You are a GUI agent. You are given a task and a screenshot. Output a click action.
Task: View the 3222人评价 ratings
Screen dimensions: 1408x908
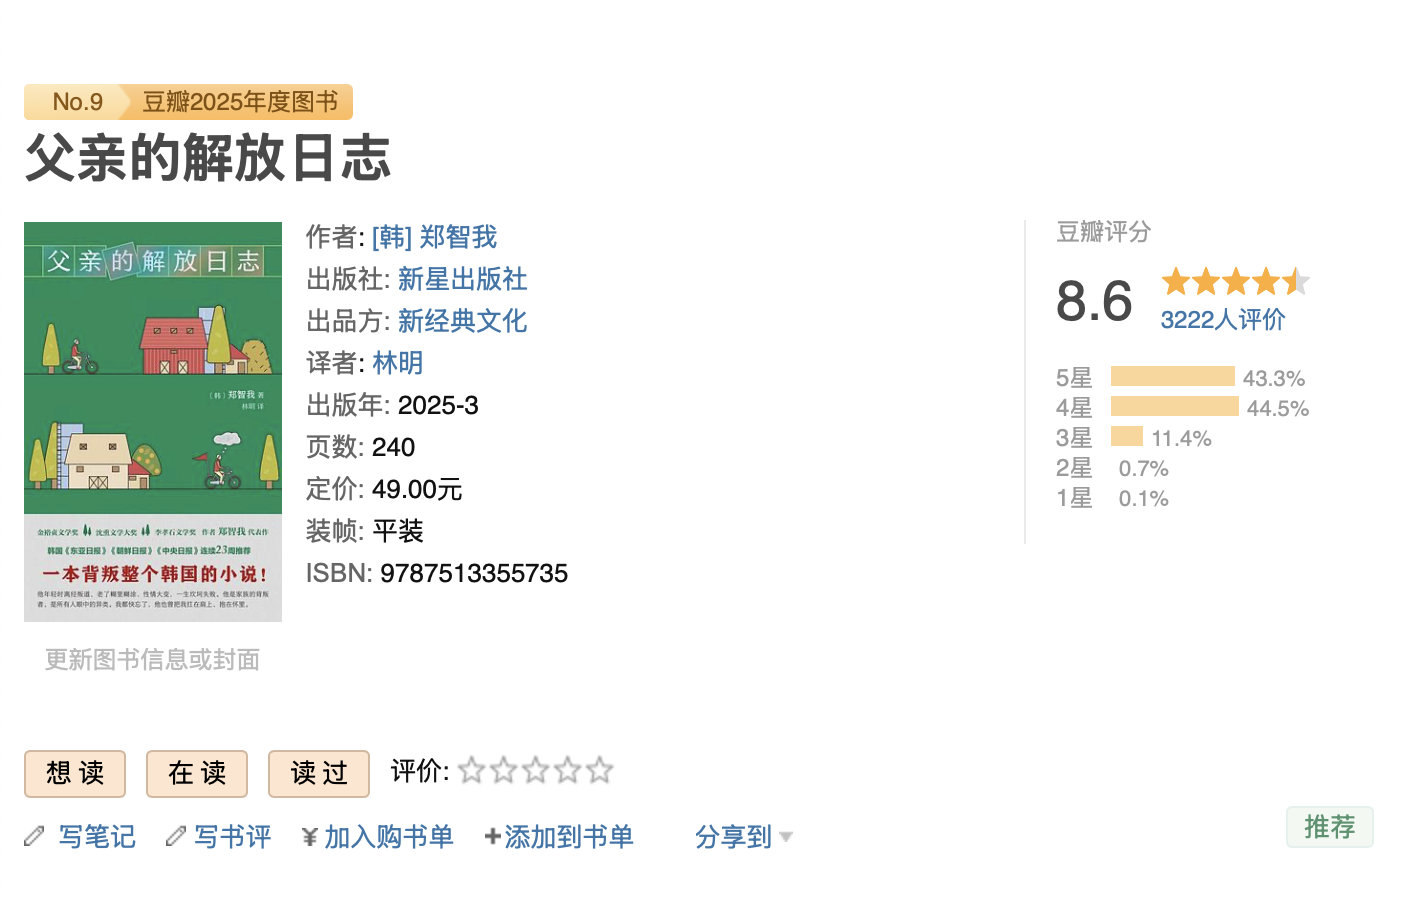point(1222,320)
